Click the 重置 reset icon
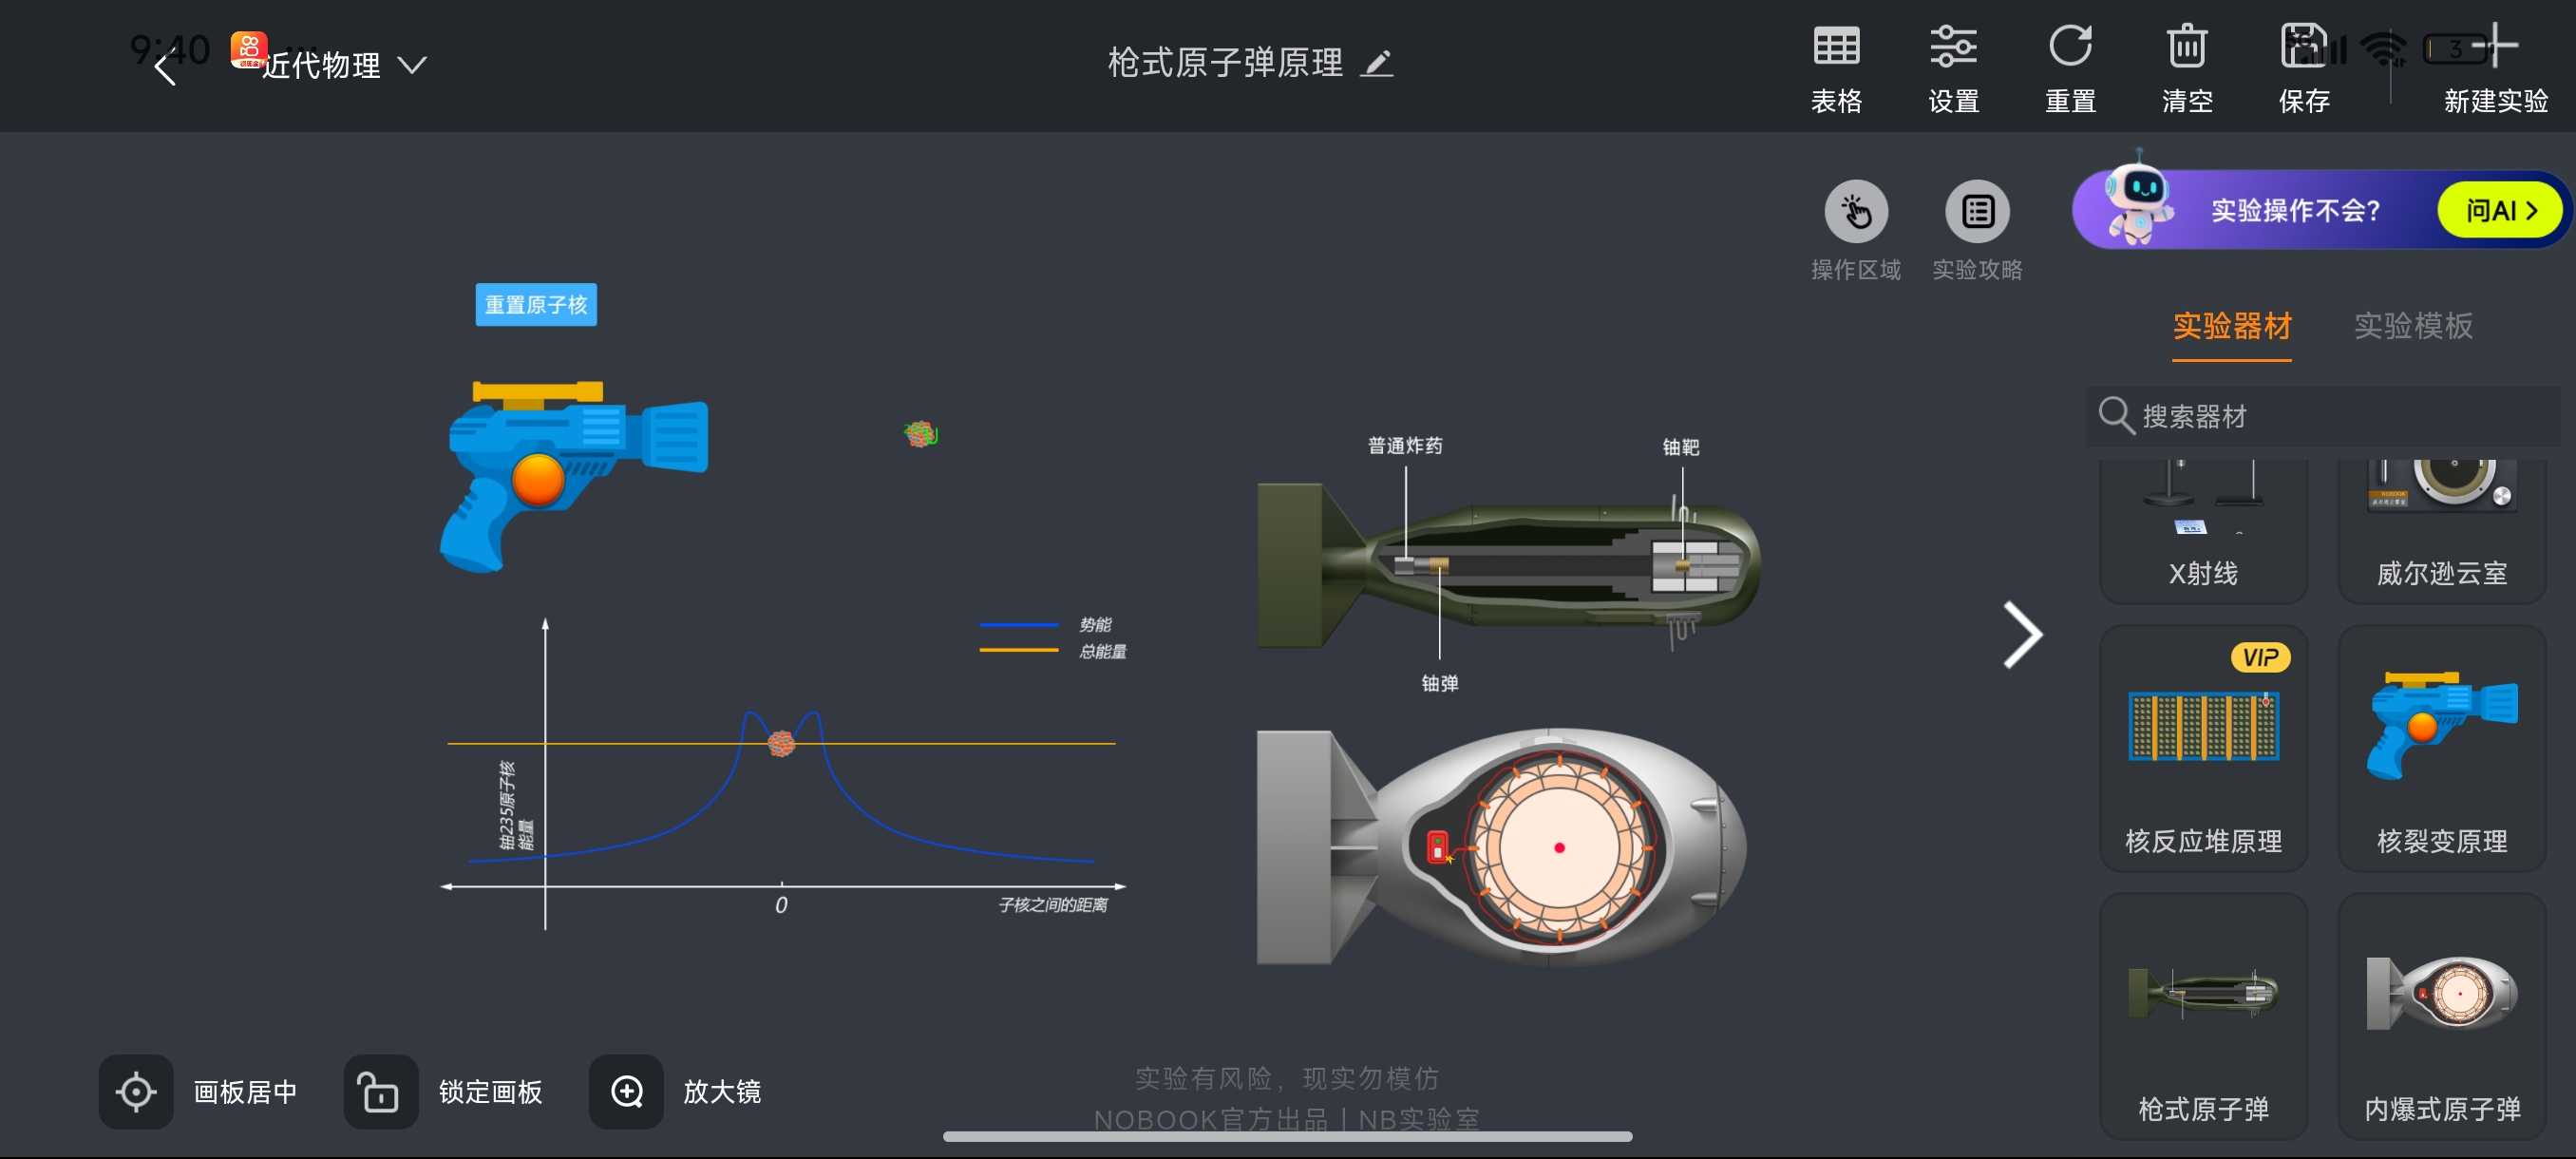Image resolution: width=2576 pixels, height=1159 pixels. click(x=2070, y=47)
